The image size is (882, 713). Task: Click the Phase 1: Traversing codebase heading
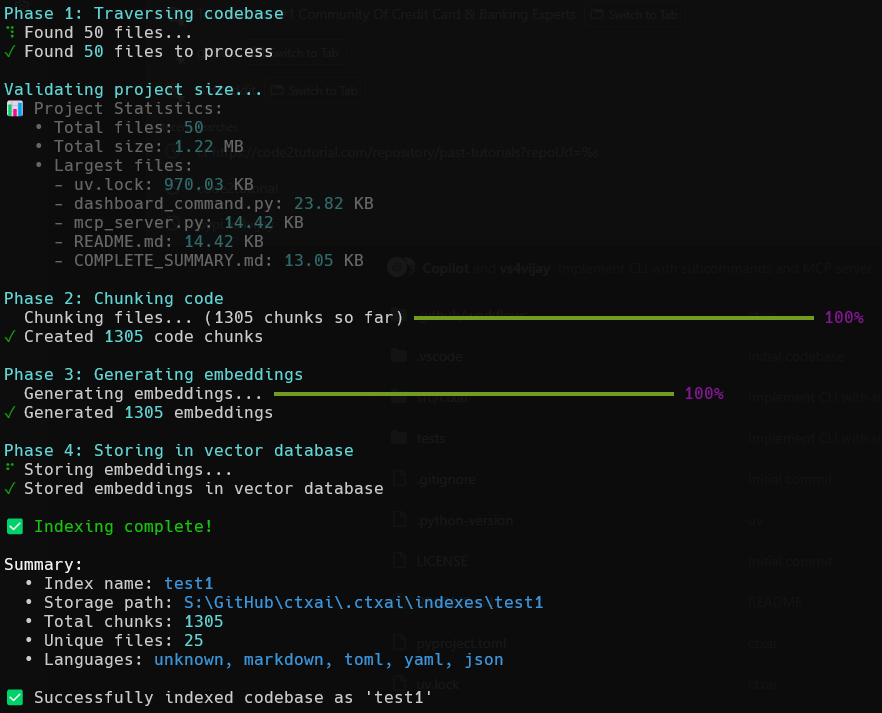(x=143, y=13)
